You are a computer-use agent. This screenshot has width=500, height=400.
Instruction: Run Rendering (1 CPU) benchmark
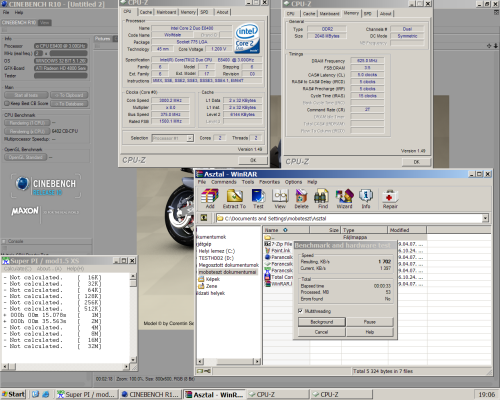(x=27, y=123)
